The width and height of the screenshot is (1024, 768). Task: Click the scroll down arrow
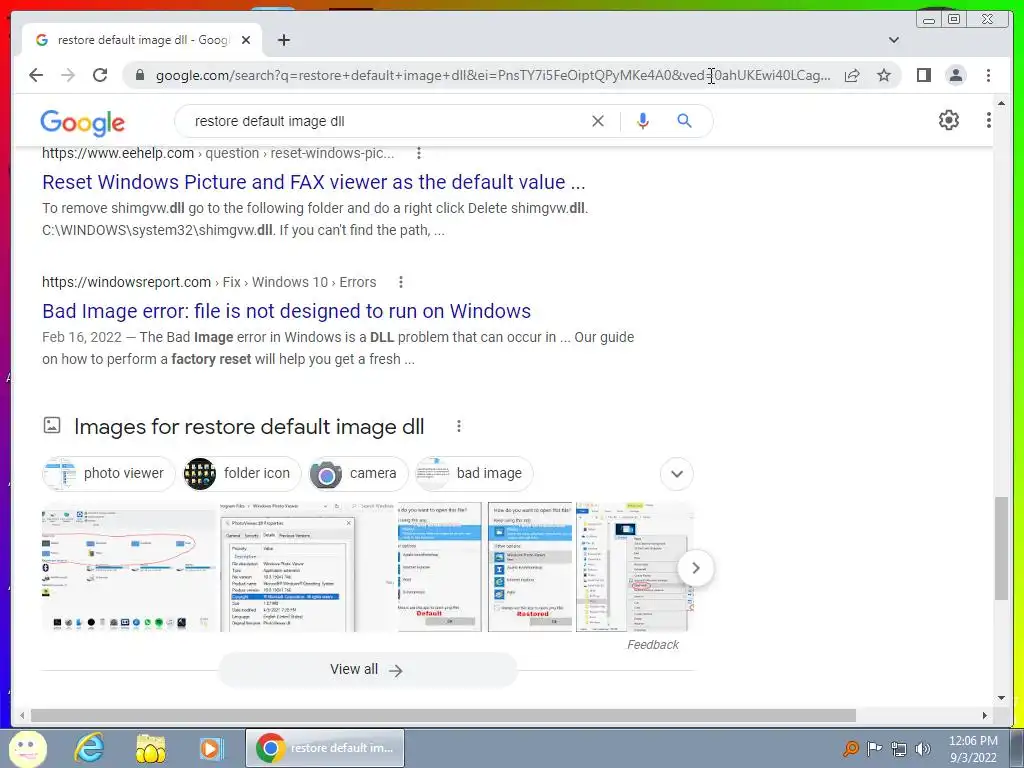coord(1001,698)
